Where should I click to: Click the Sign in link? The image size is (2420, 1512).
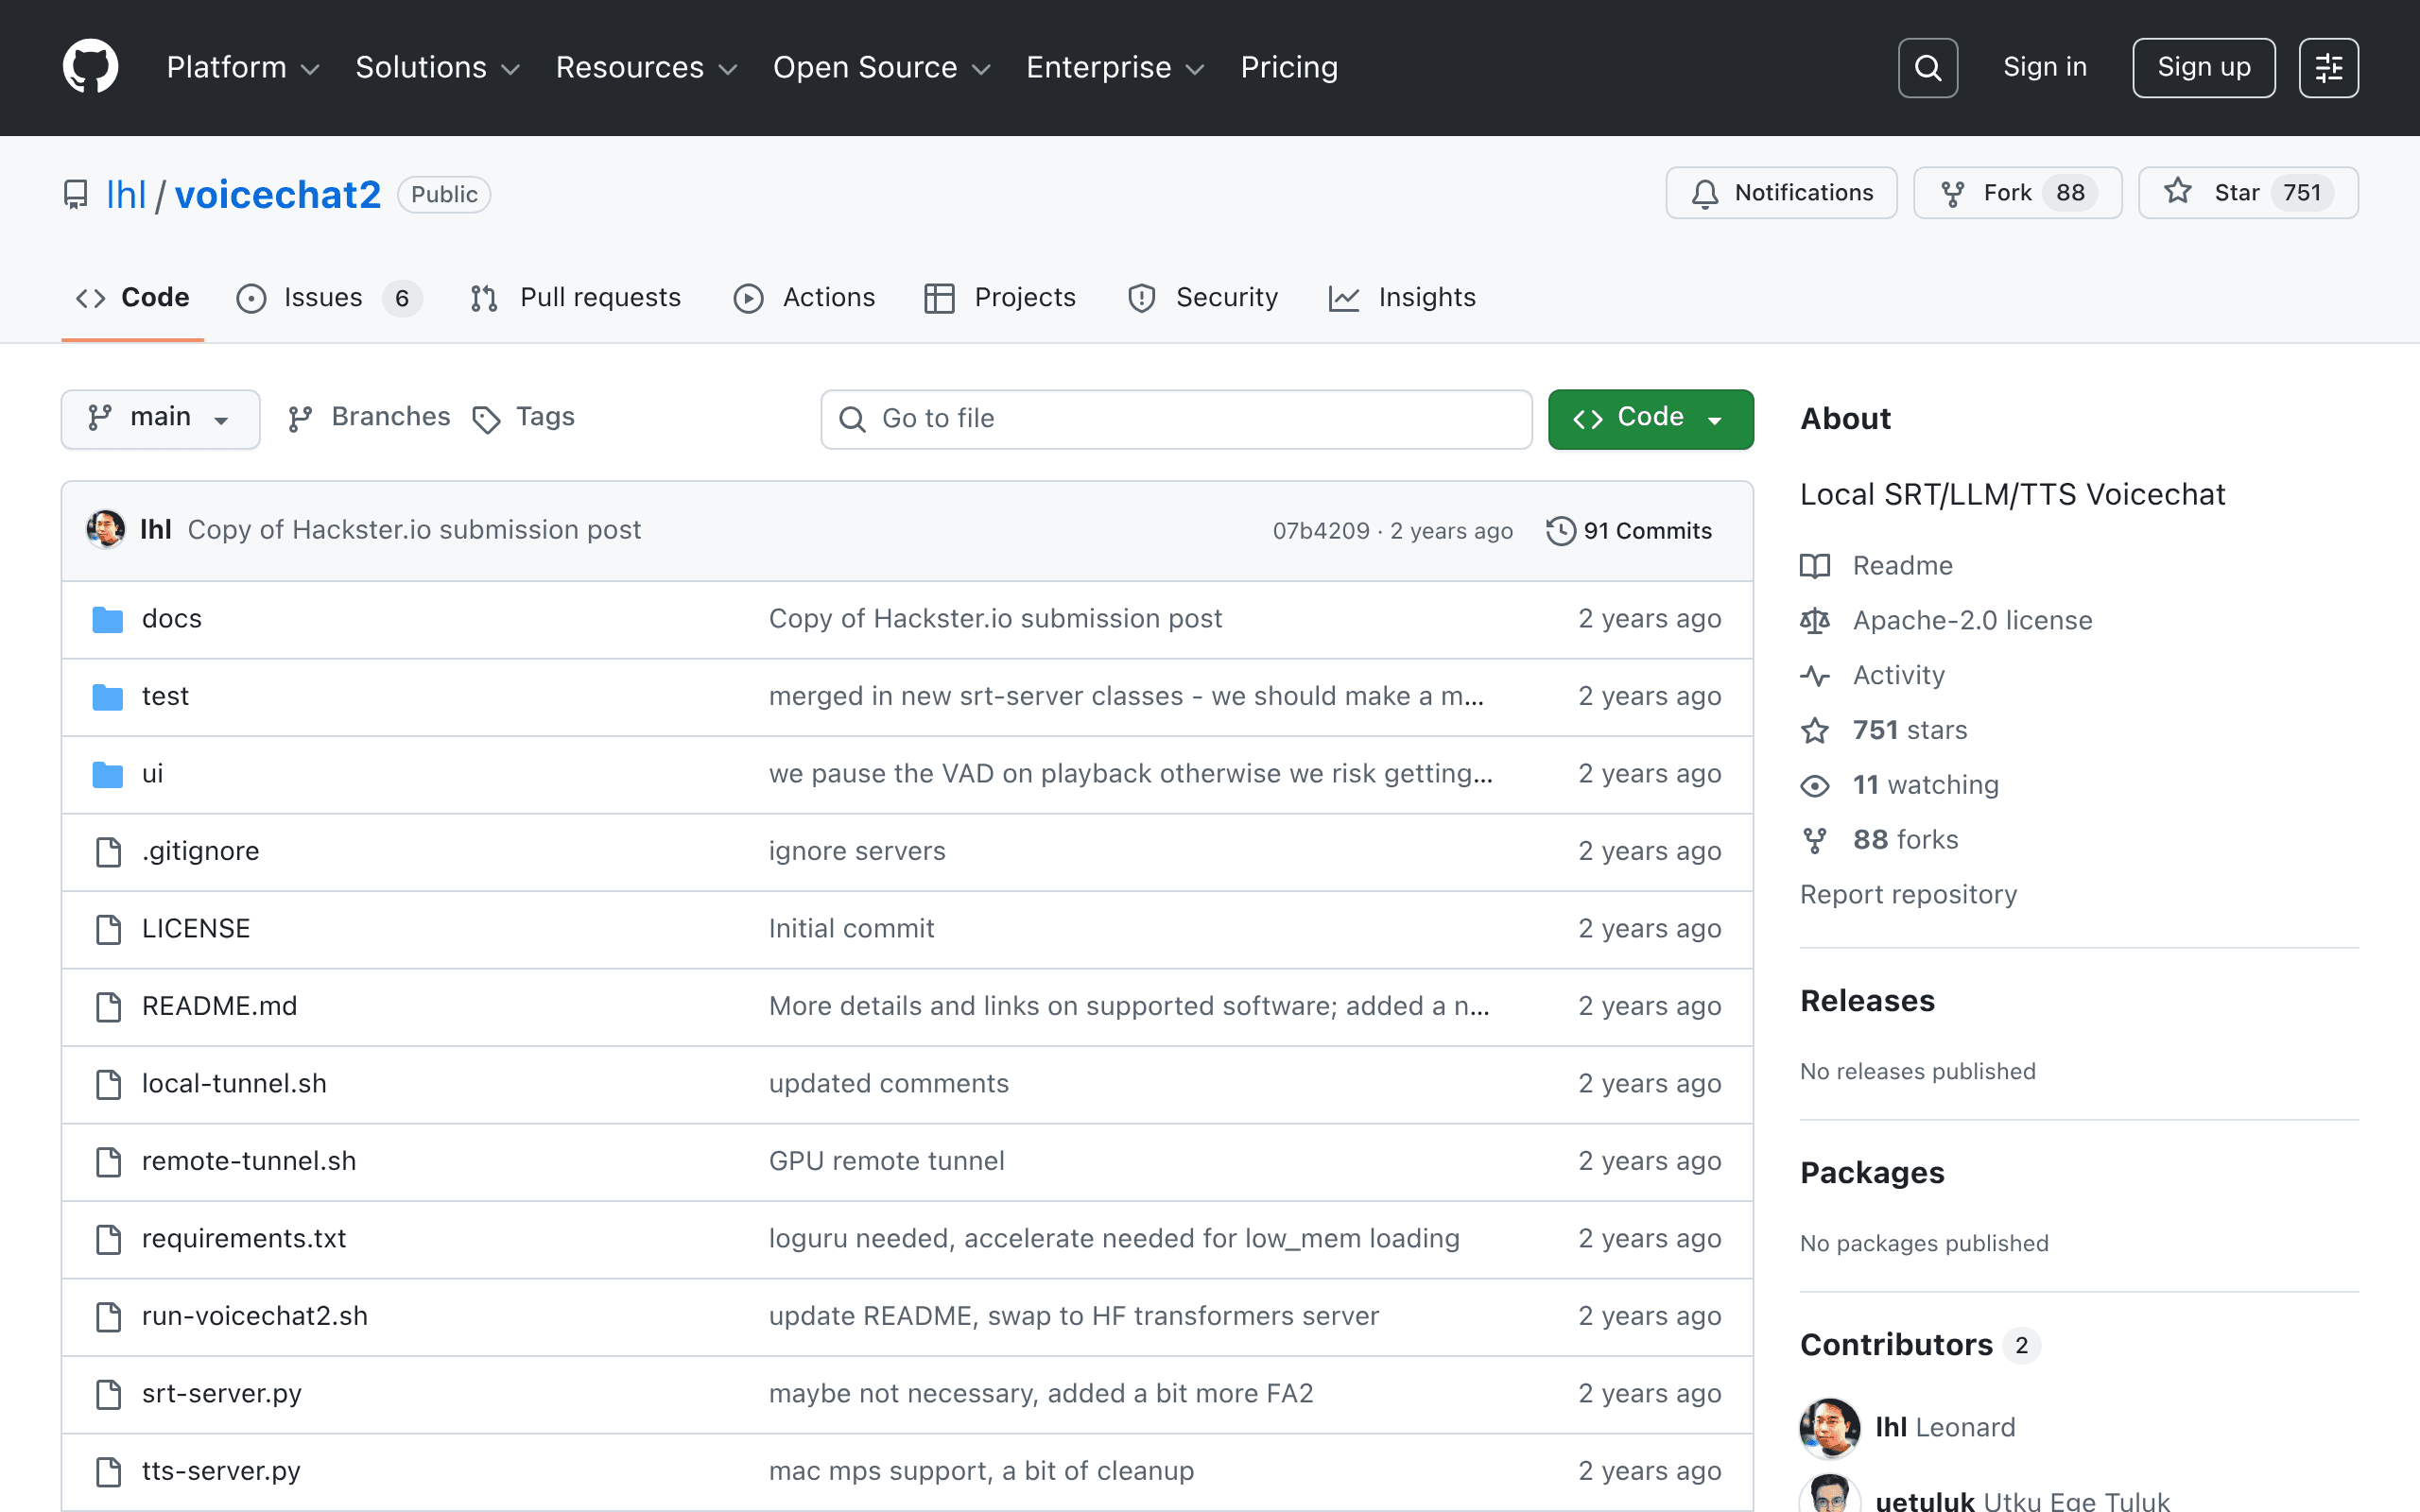point(2045,68)
